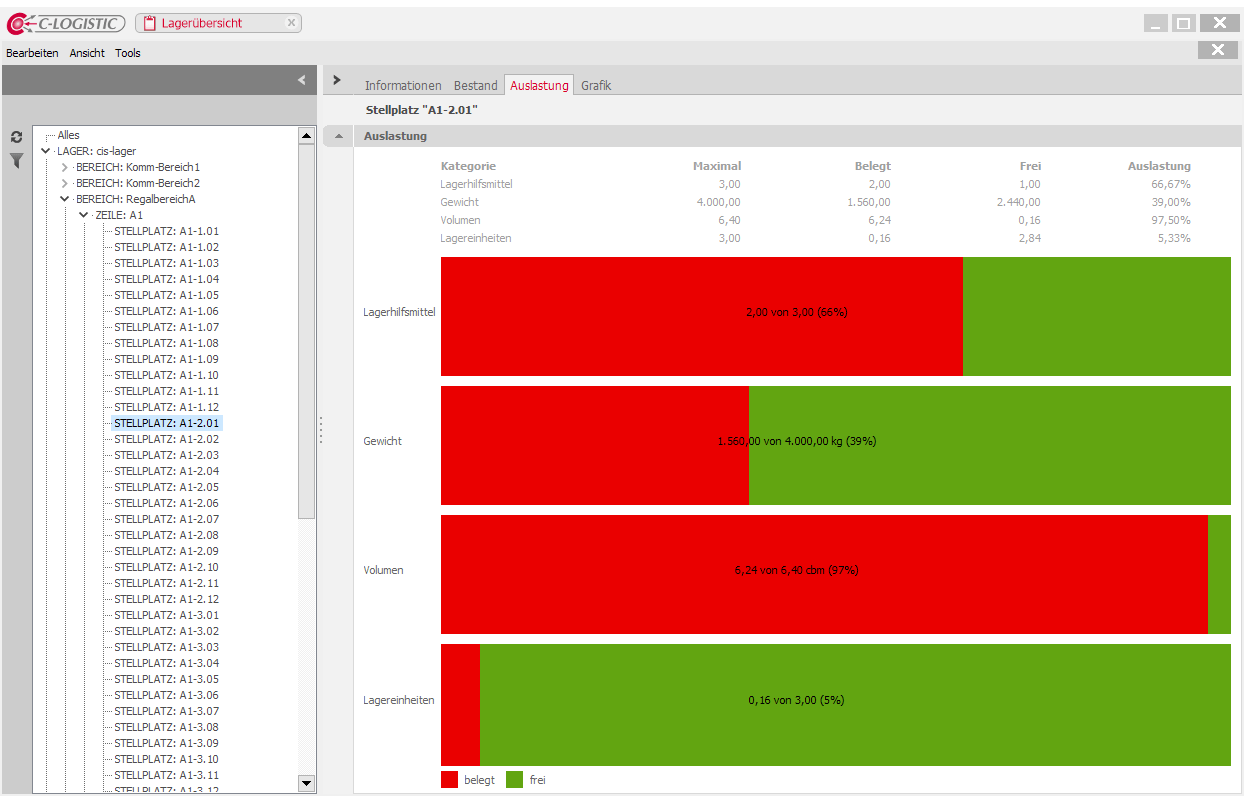
Task: Collapse the Auslastung section triangle
Action: (338, 136)
